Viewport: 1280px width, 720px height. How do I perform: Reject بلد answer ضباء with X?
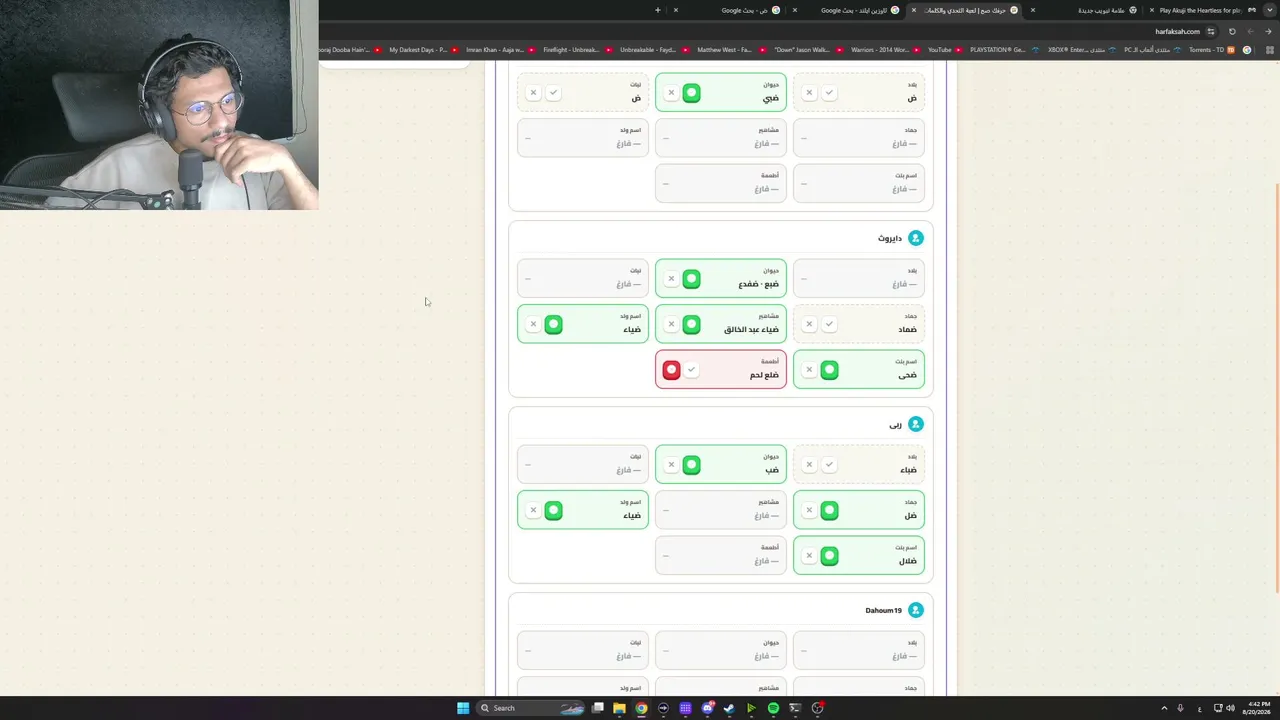pyautogui.click(x=809, y=465)
